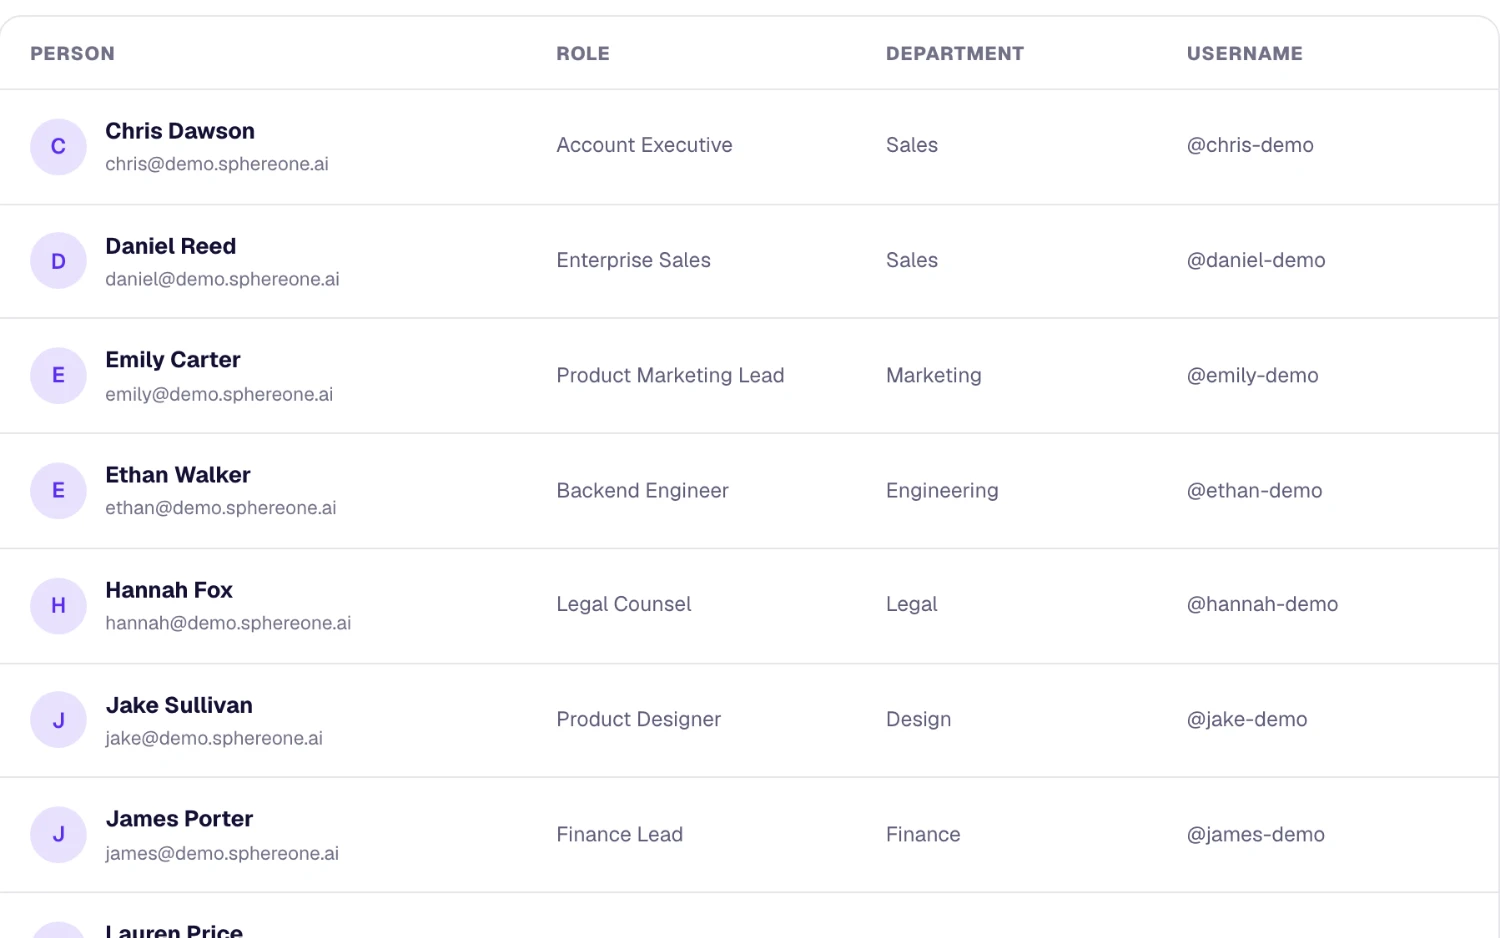
Task: Select the name Ethan Walker
Action: pyautogui.click(x=178, y=475)
